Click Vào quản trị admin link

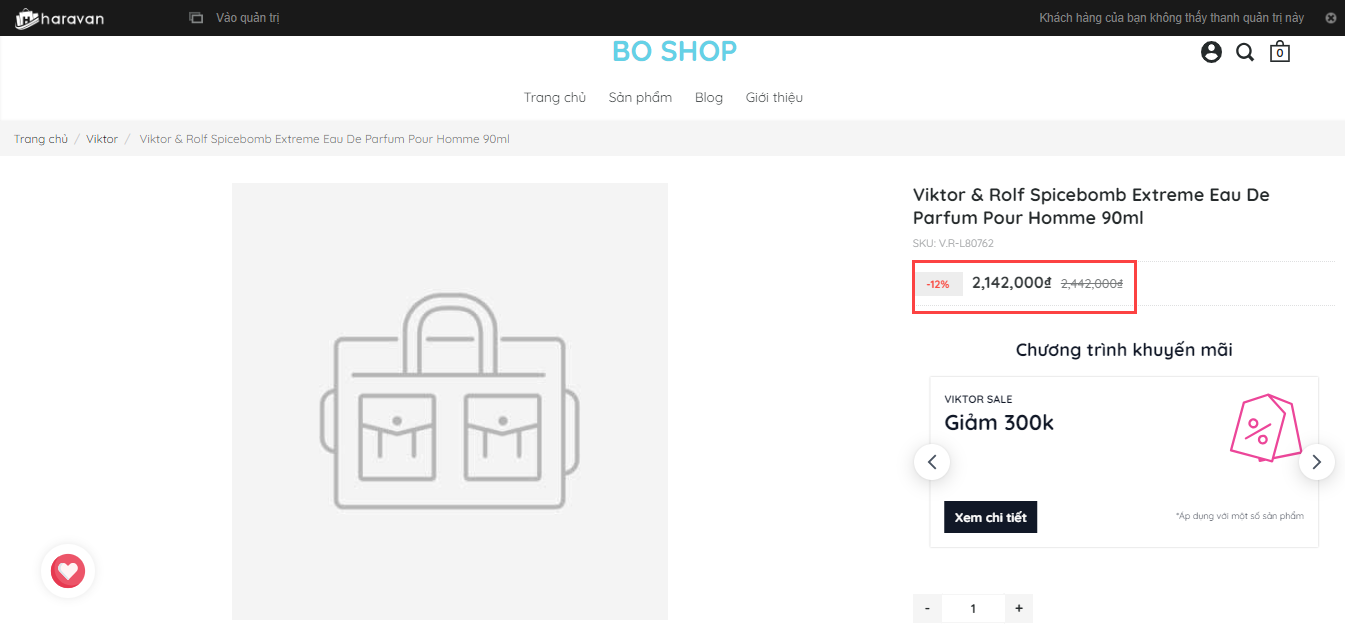(246, 18)
